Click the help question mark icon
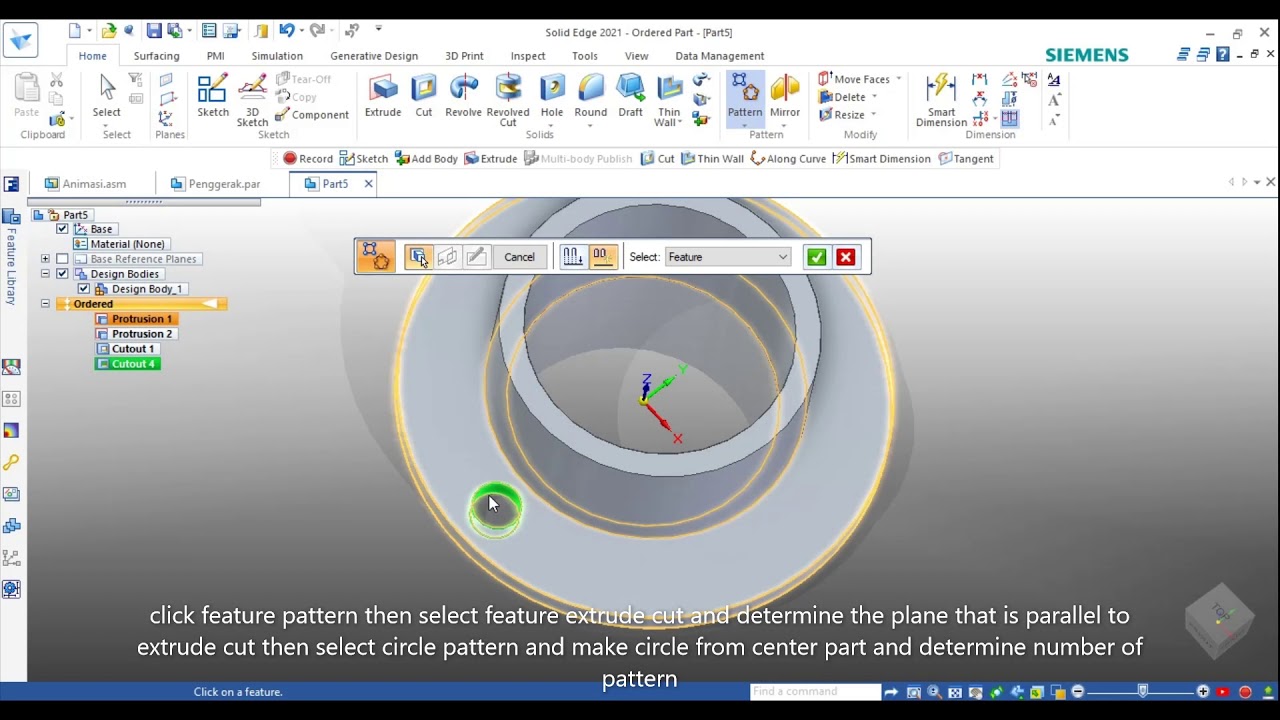Screen dimensions: 1280x720 tap(1222, 55)
